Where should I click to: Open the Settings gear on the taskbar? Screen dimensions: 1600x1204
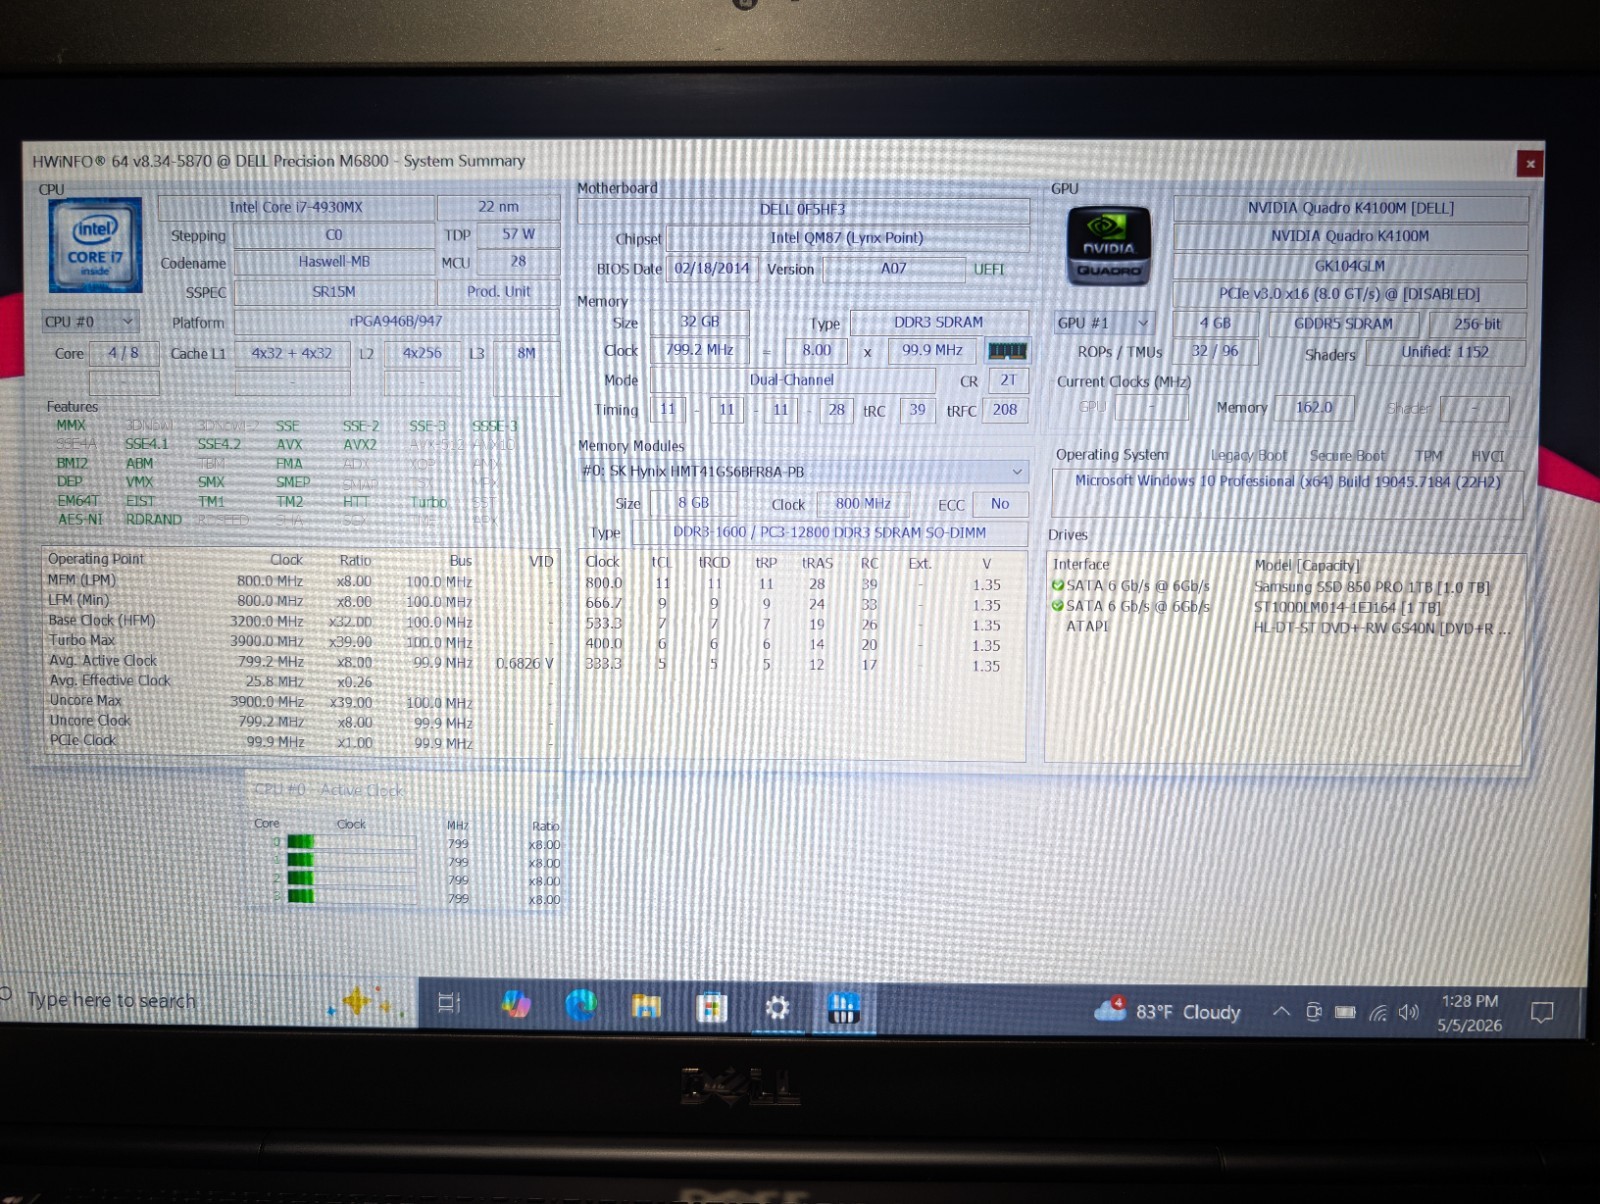tap(777, 1008)
